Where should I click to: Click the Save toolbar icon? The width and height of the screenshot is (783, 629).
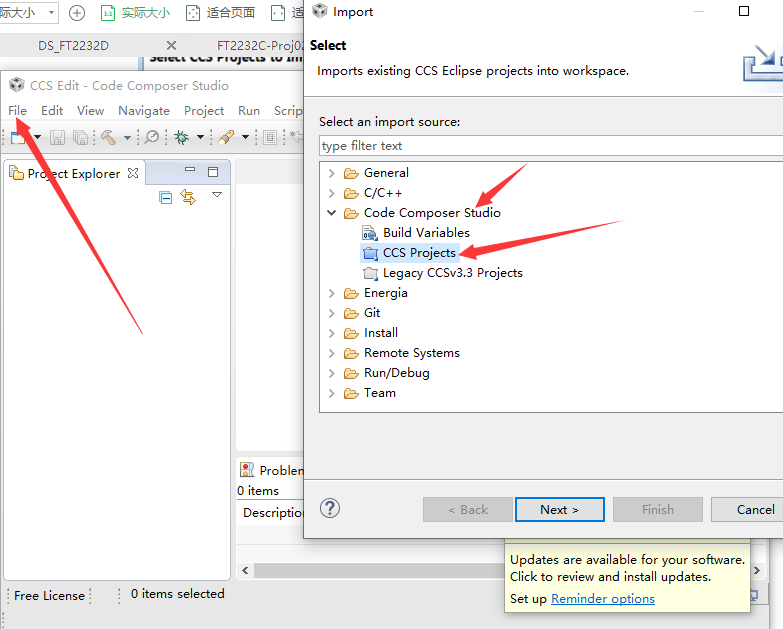tap(57, 137)
